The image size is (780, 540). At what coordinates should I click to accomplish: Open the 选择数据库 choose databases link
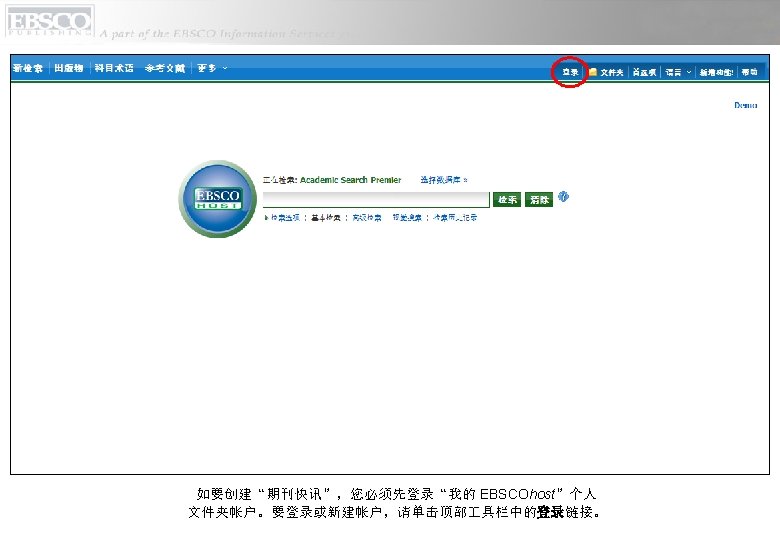(443, 180)
